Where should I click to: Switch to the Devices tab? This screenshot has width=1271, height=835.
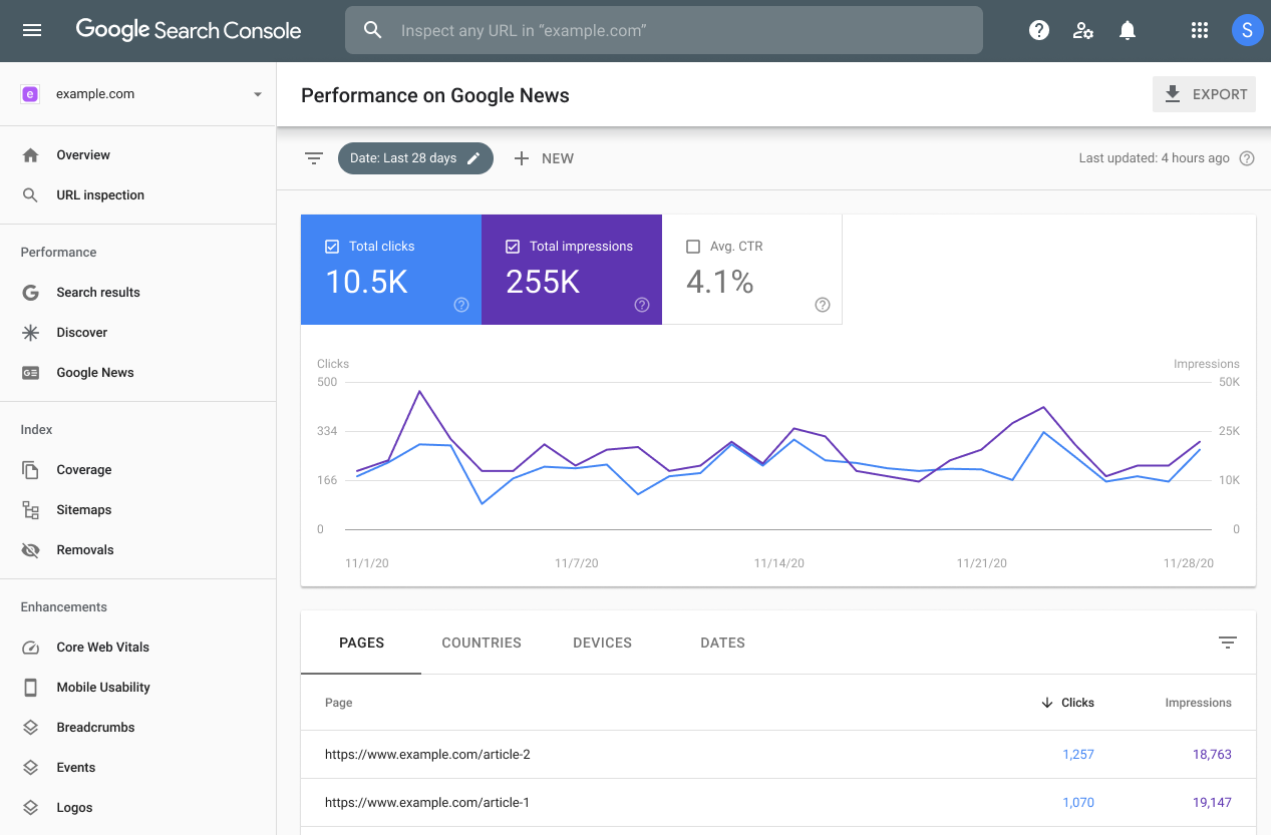(602, 643)
